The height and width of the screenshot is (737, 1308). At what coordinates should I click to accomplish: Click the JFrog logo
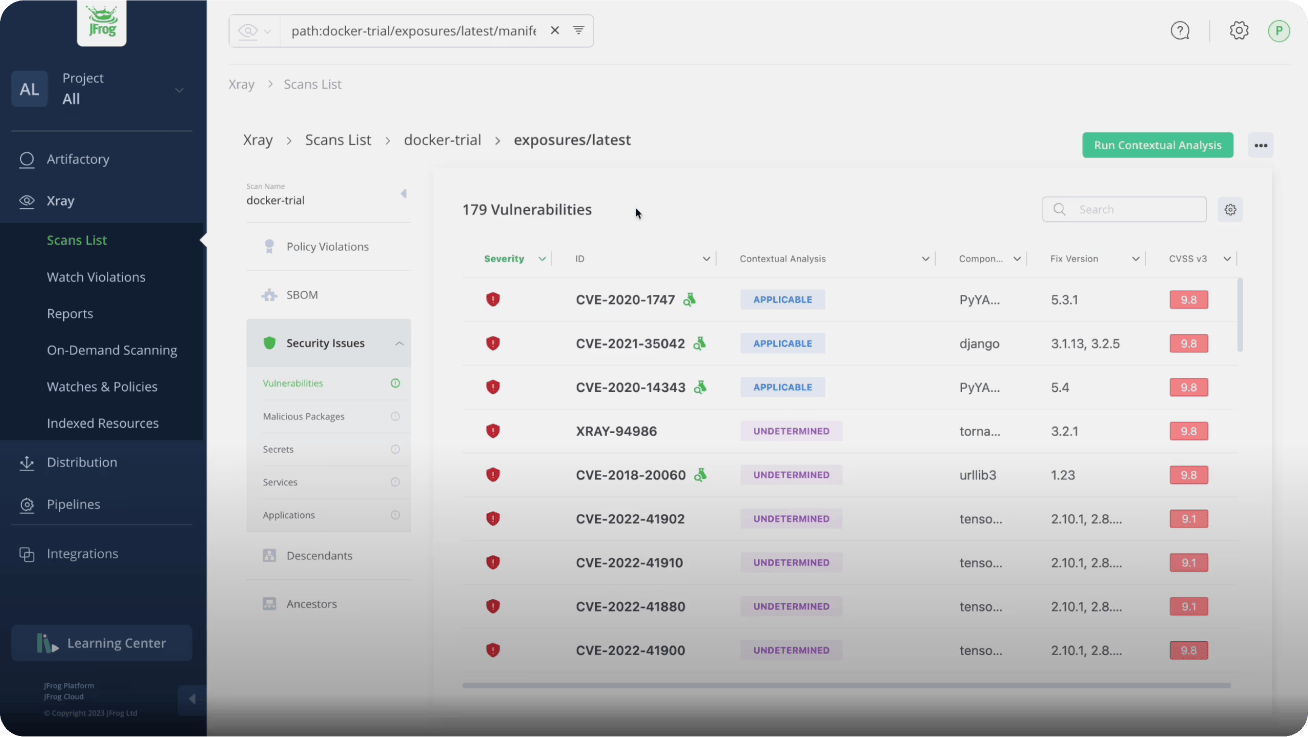click(102, 23)
